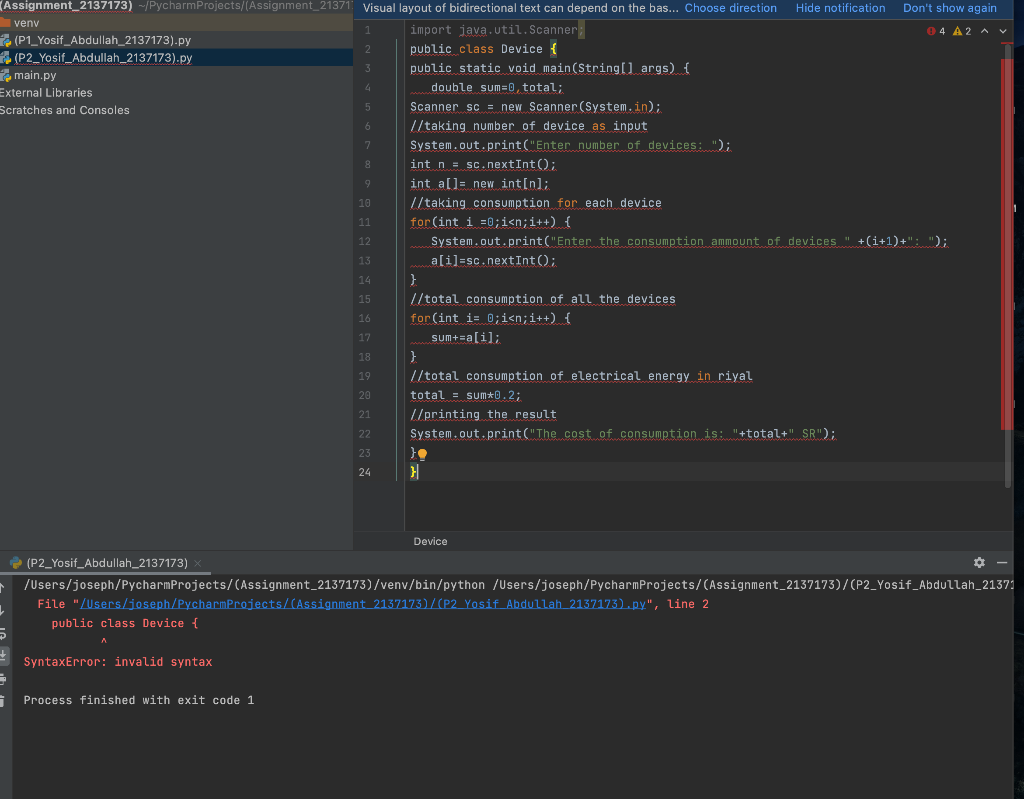This screenshot has width=1024, height=799.
Task: Click '//total consumption of all the devices' comment
Action: [543, 299]
